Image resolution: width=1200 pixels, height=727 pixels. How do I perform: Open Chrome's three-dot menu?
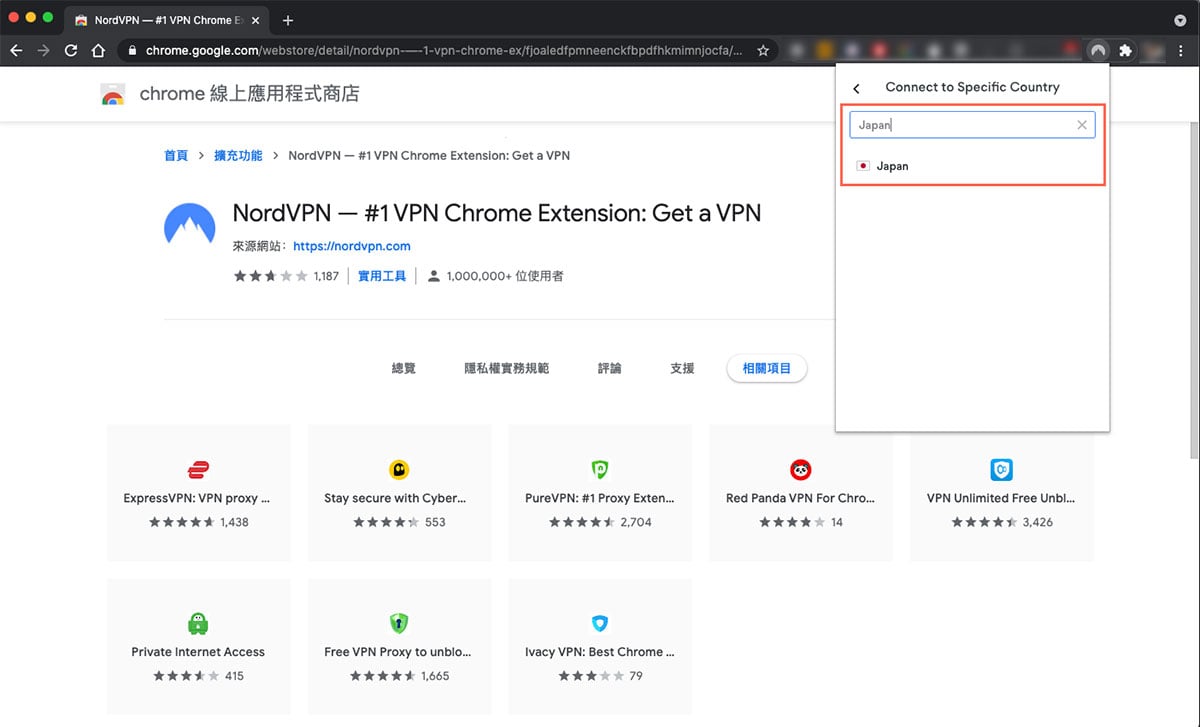[1181, 50]
